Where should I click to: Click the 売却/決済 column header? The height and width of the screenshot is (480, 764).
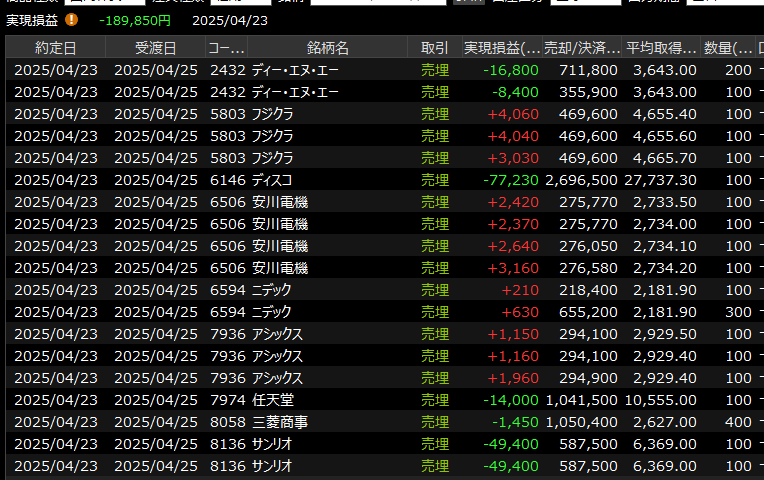582,48
